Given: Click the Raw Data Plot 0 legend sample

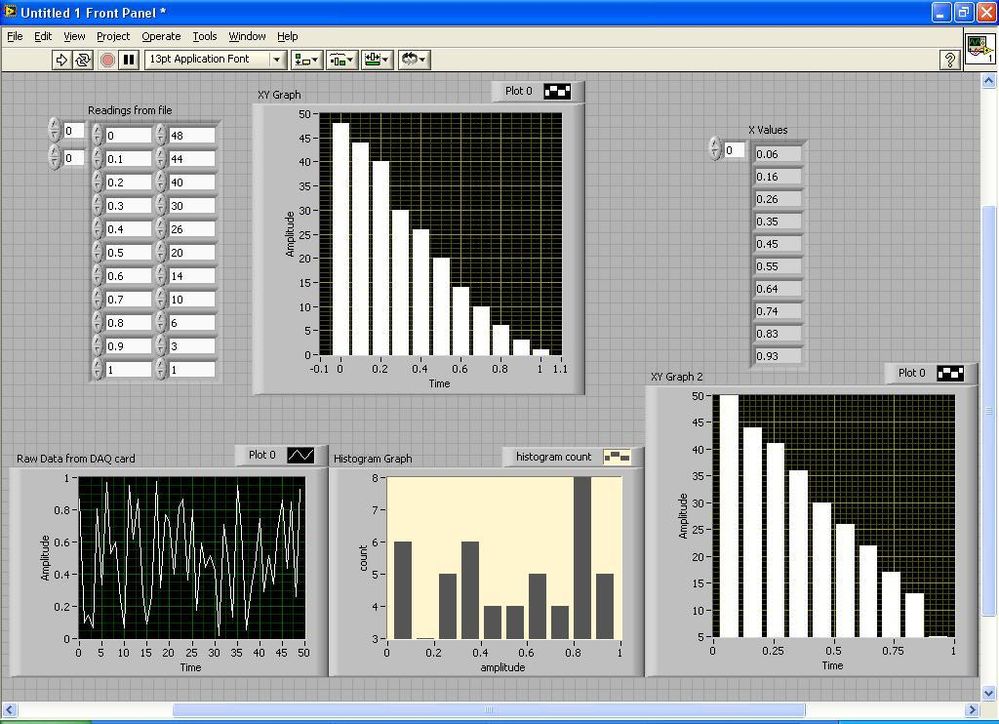Looking at the screenshot, I should [x=300, y=455].
